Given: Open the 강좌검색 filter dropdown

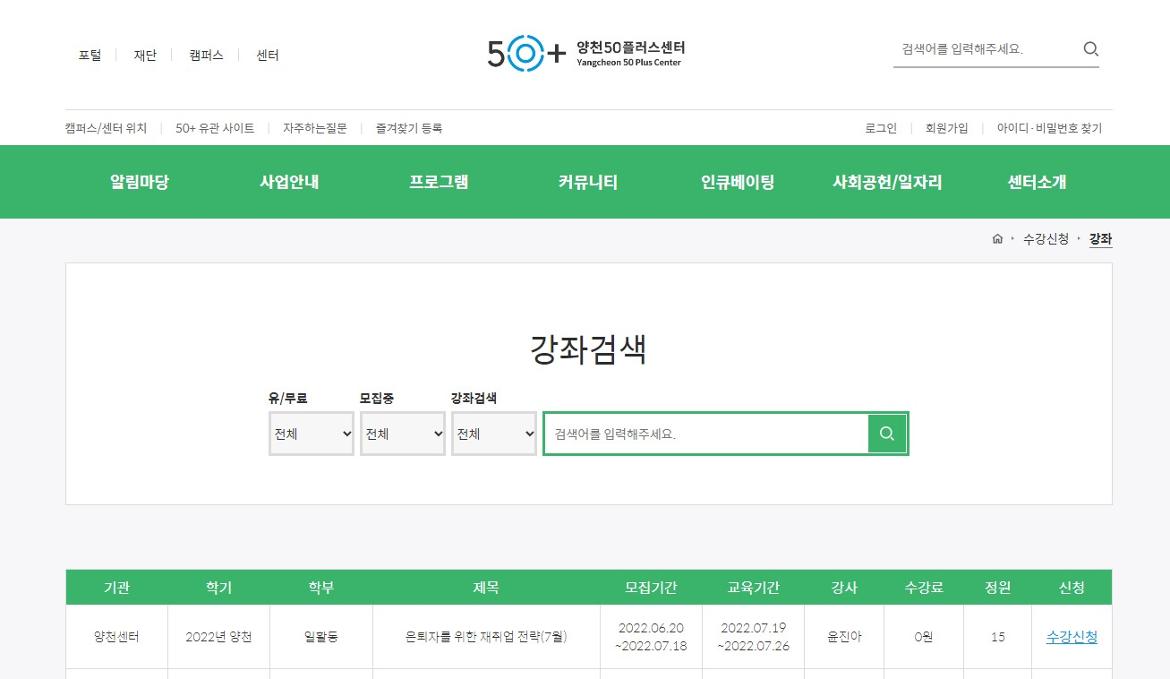Looking at the screenshot, I should pyautogui.click(x=493, y=433).
